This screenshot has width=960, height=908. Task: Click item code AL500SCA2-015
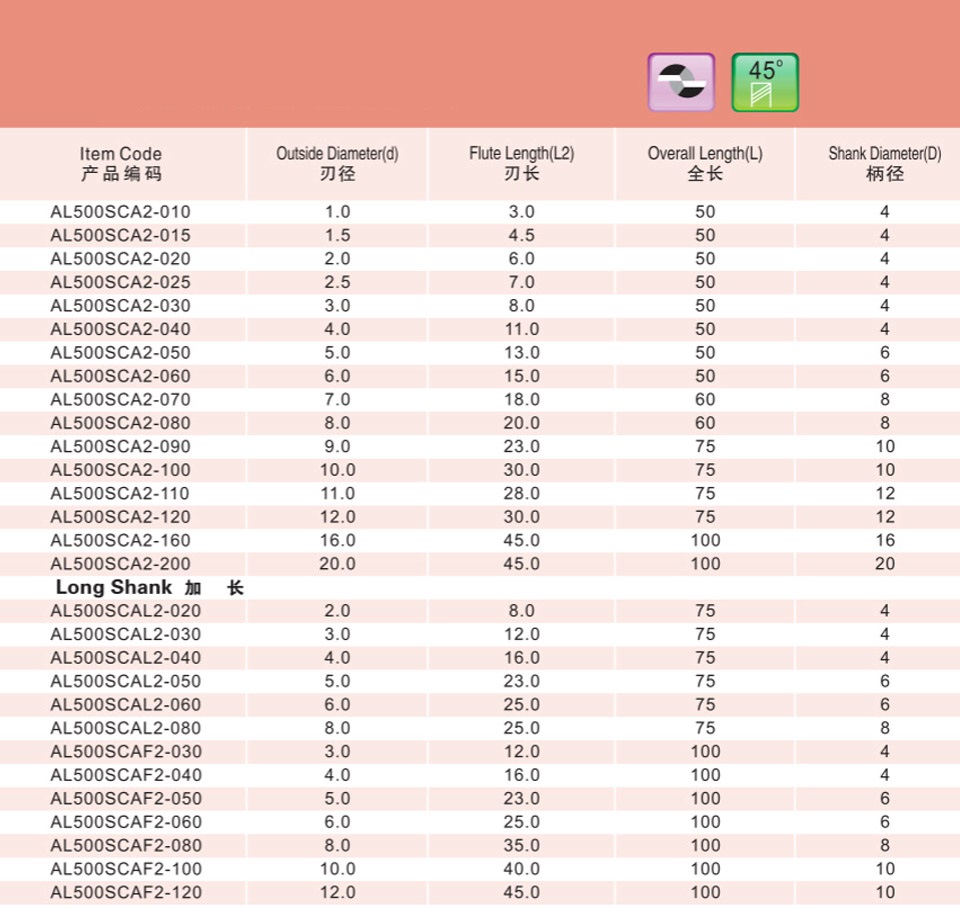tap(121, 235)
